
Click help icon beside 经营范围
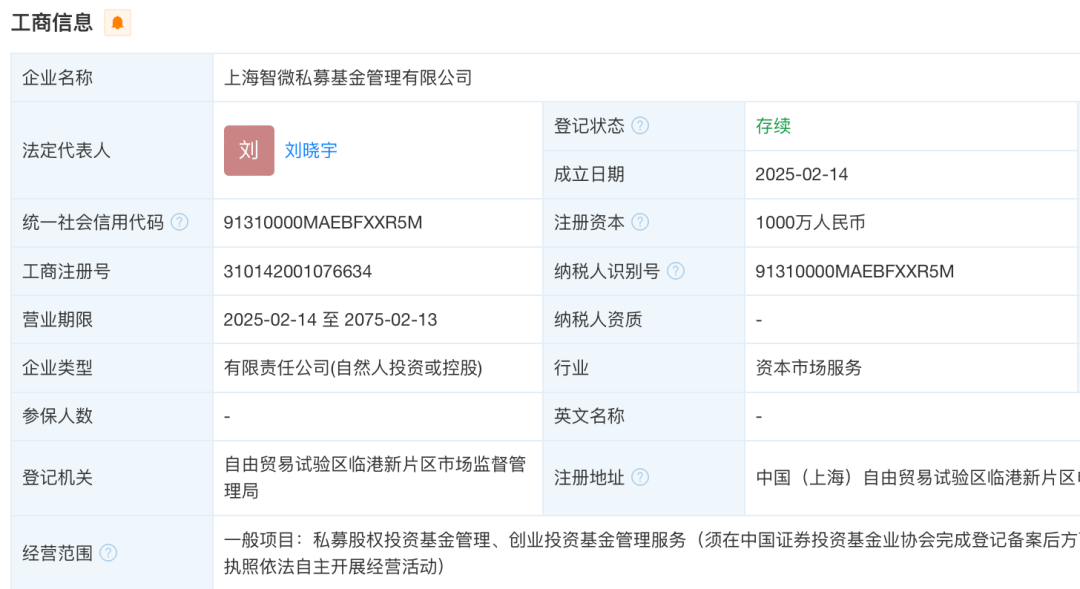108,552
